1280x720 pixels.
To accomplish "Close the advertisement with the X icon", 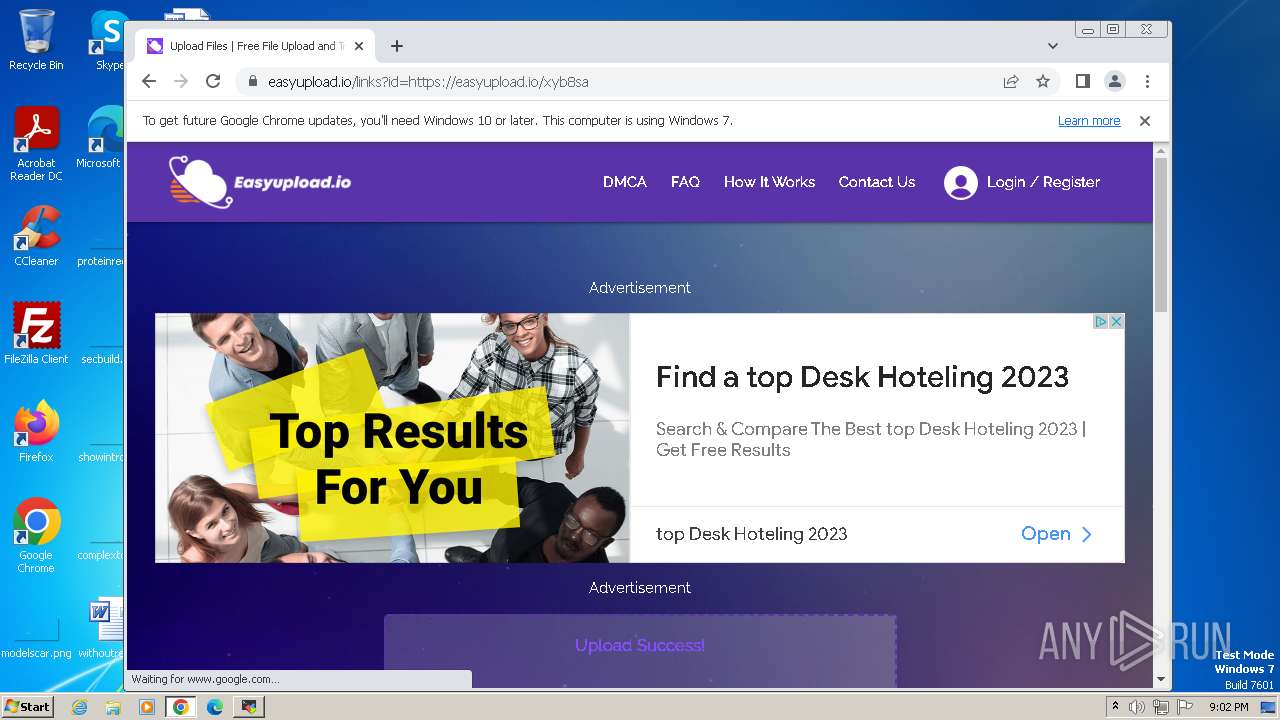I will pyautogui.click(x=1117, y=321).
